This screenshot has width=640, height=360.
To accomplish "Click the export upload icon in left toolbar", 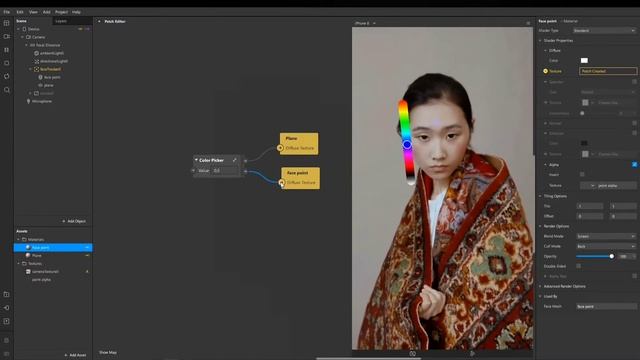I will (7, 321).
